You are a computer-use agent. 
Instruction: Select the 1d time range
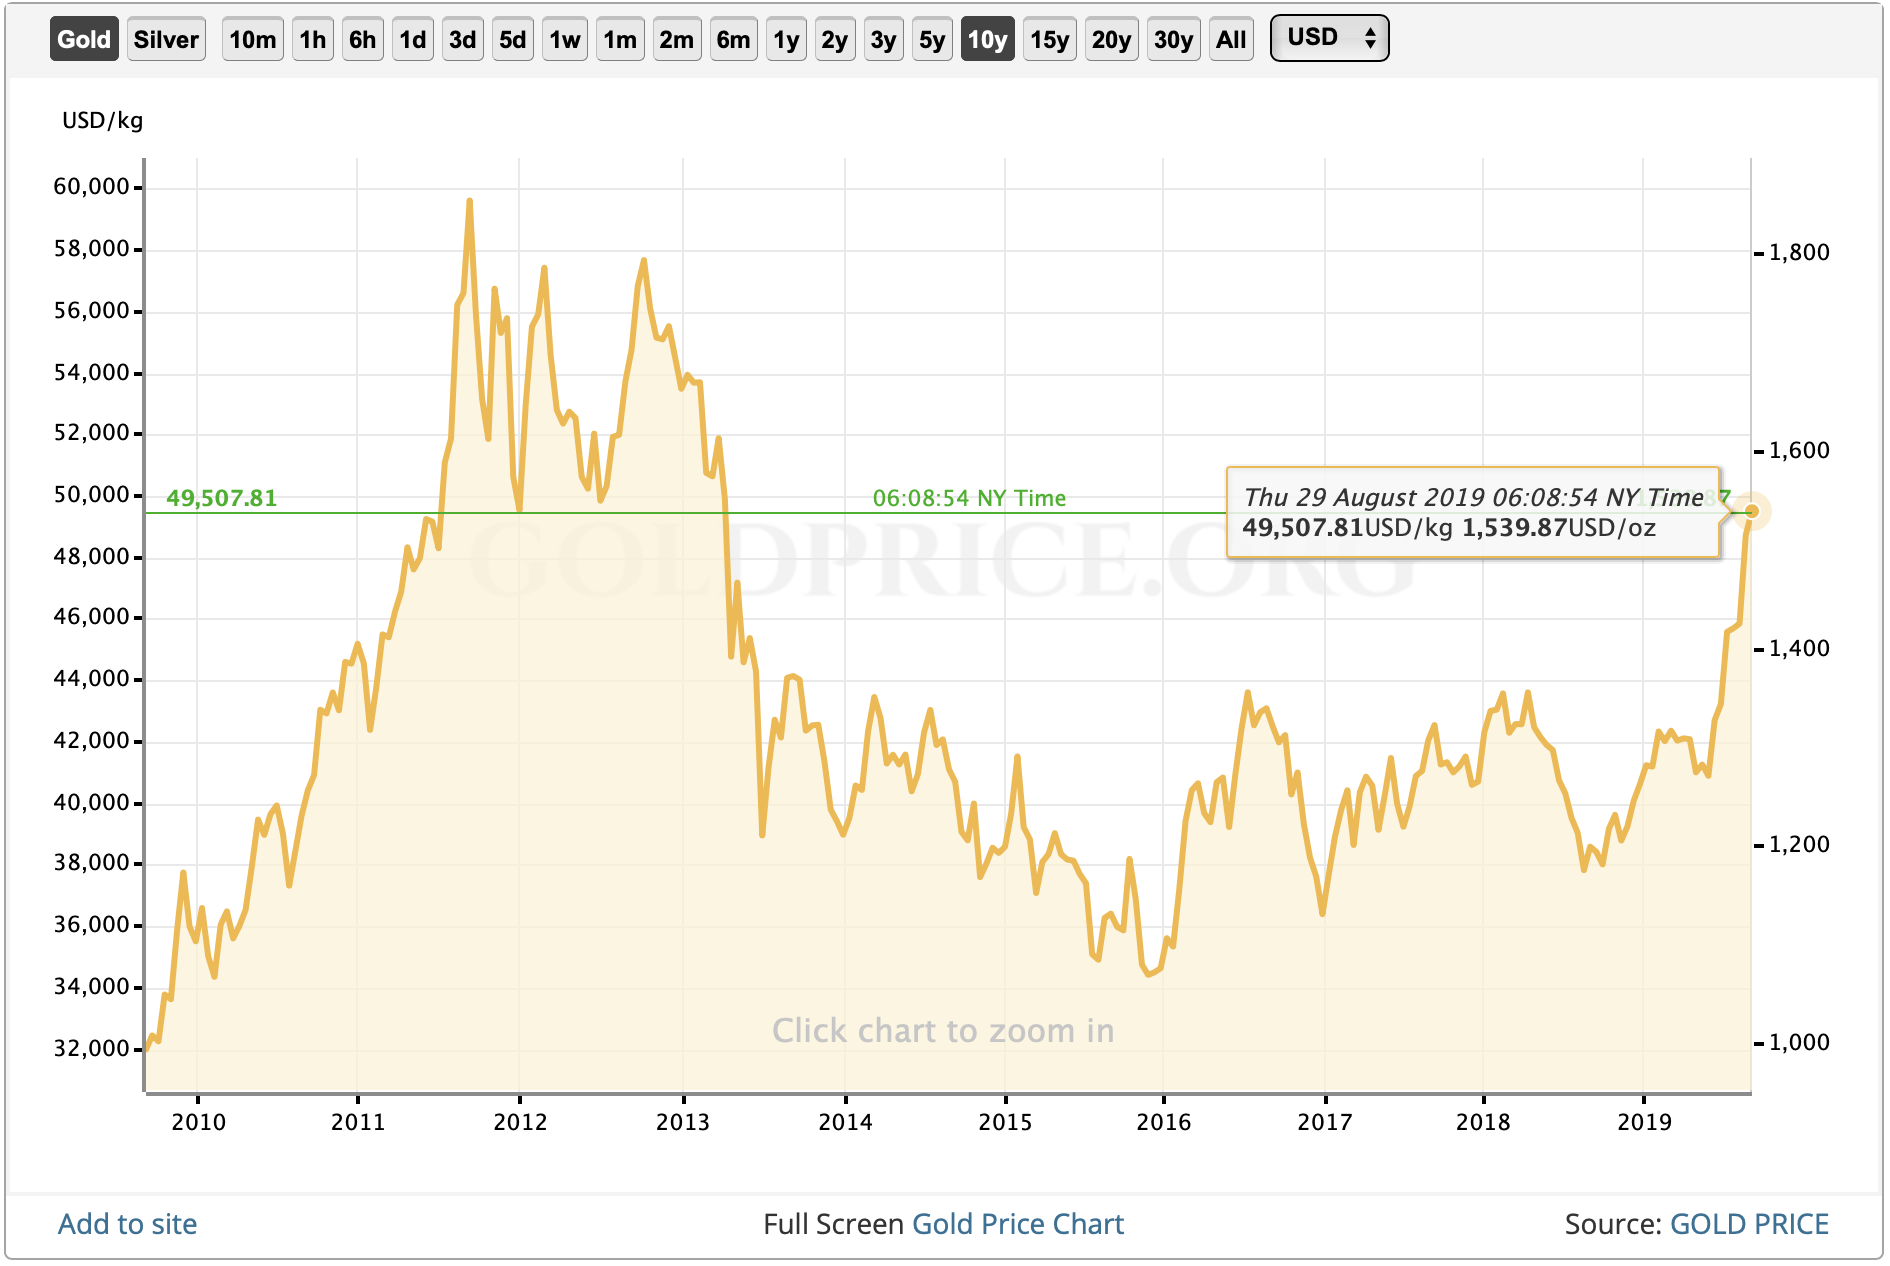point(413,40)
